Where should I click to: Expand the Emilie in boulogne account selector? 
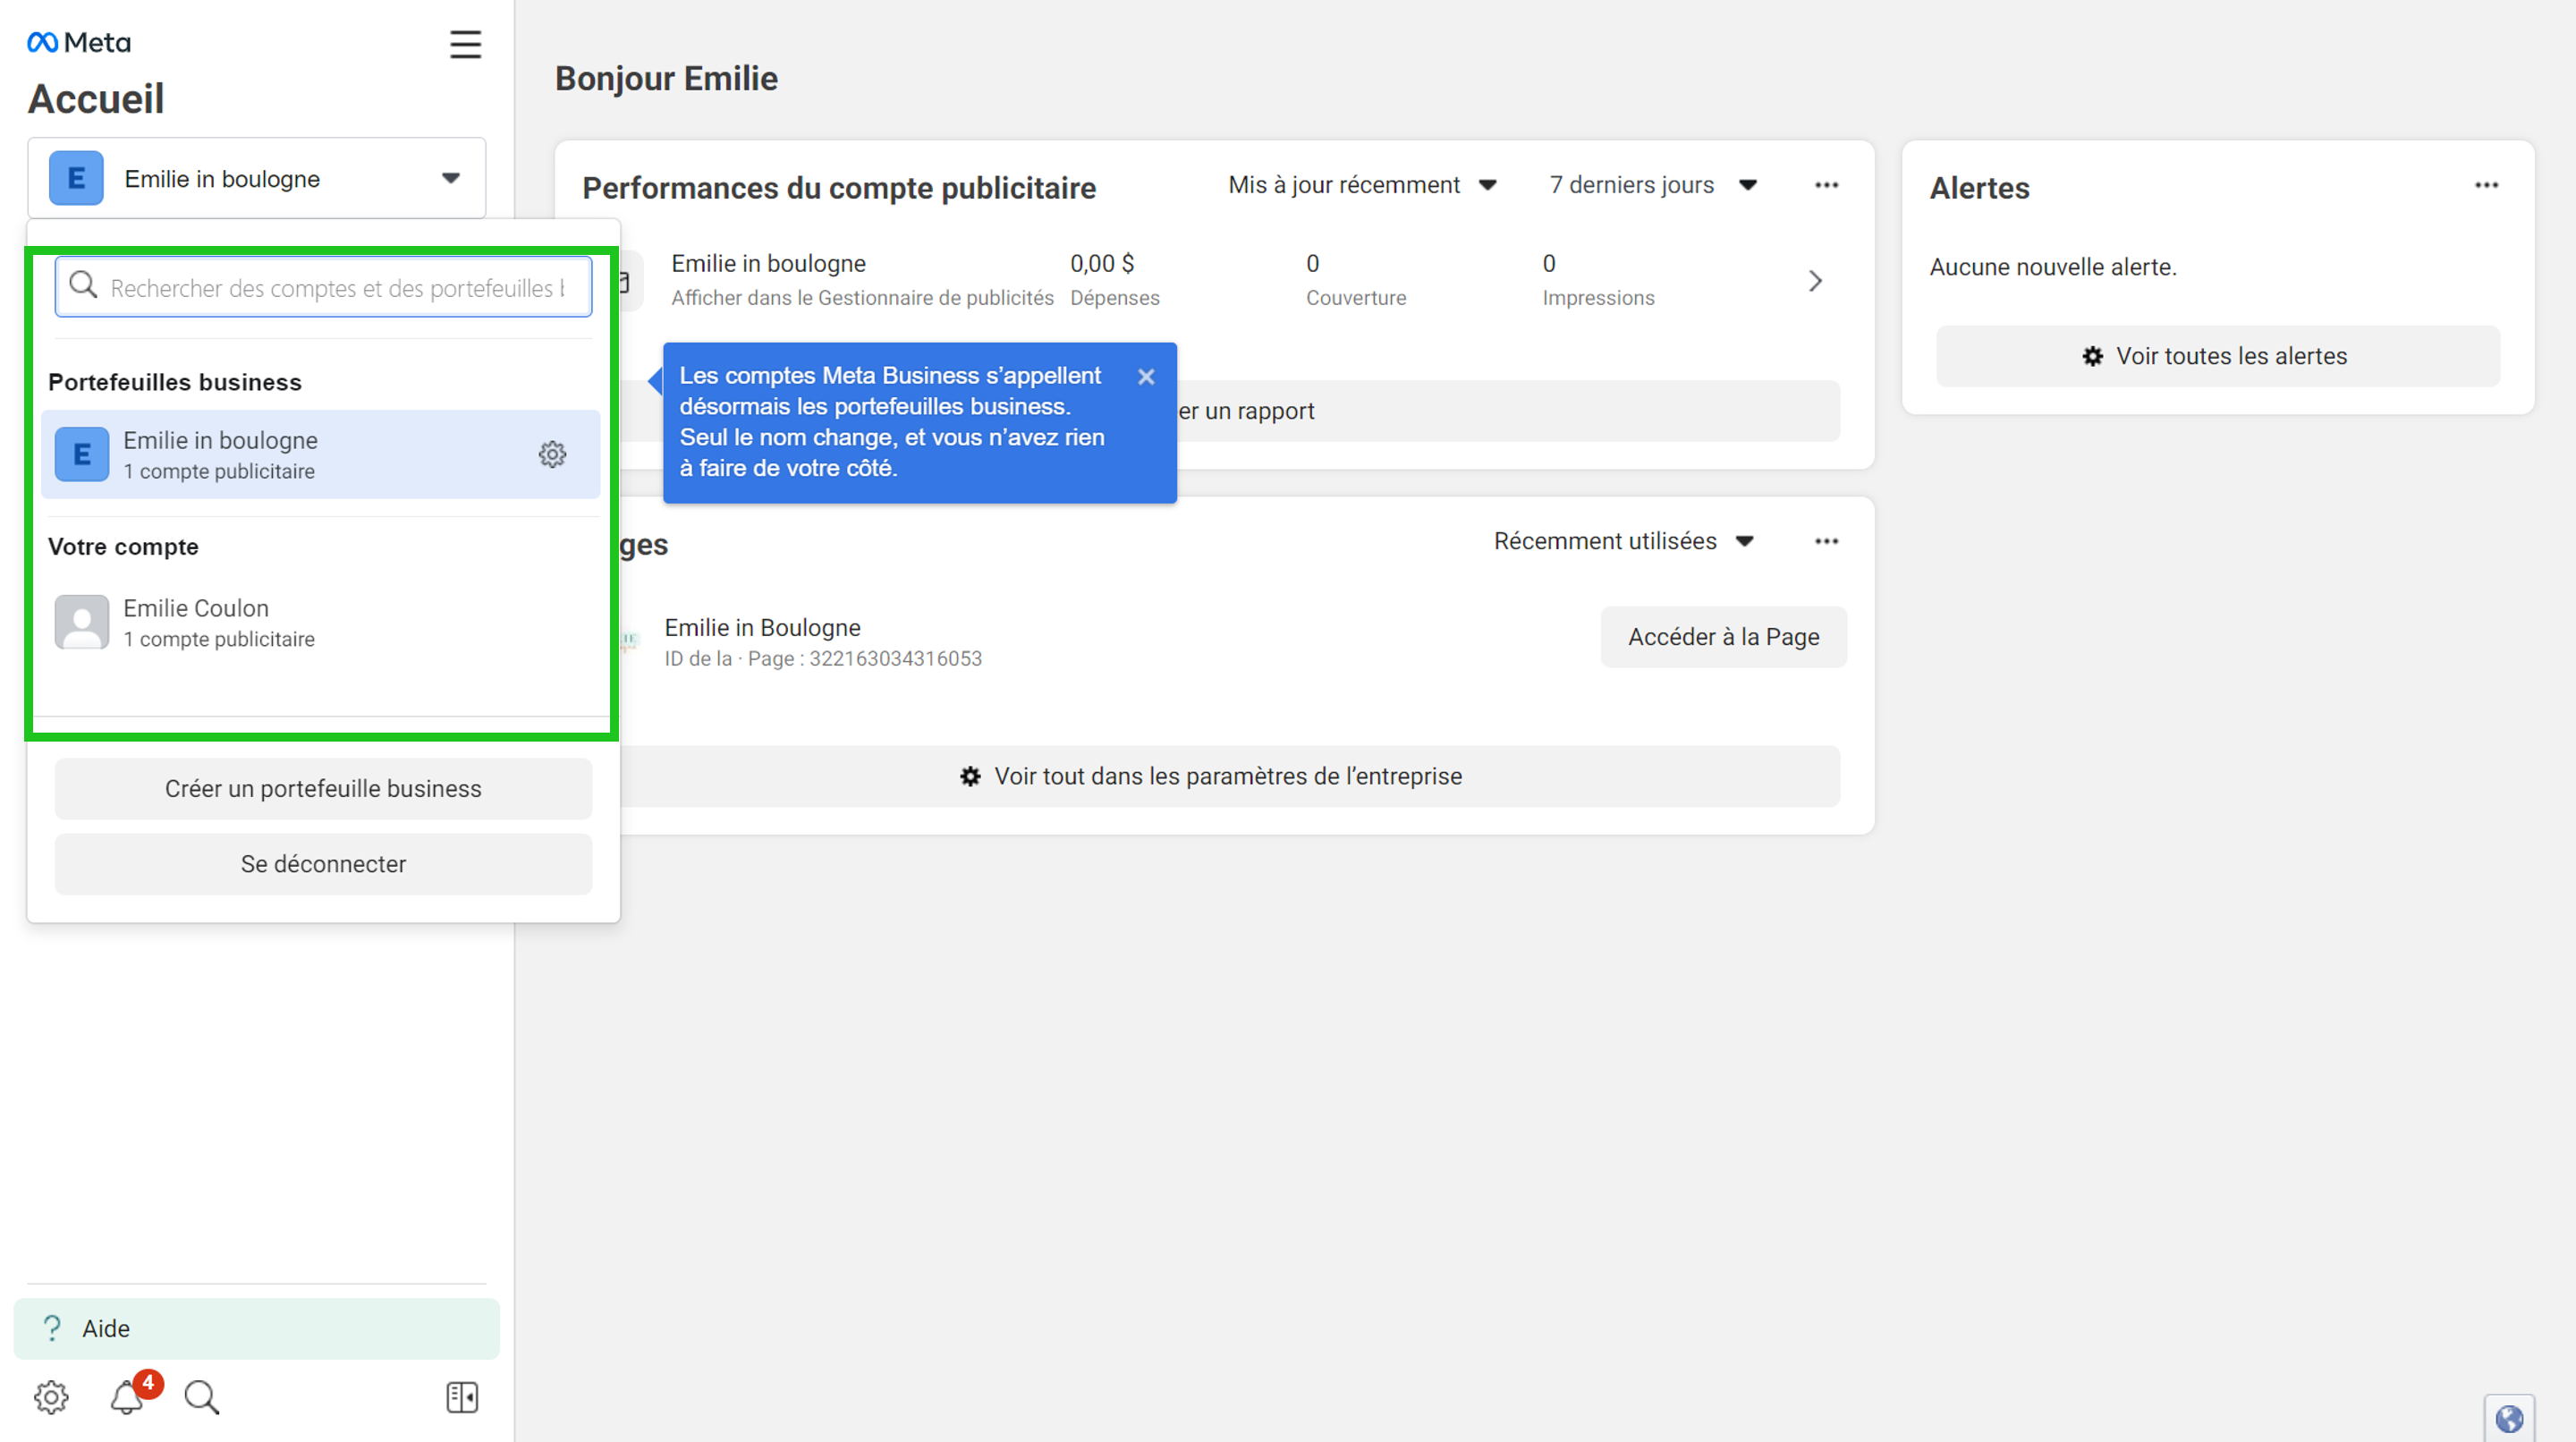tap(257, 178)
